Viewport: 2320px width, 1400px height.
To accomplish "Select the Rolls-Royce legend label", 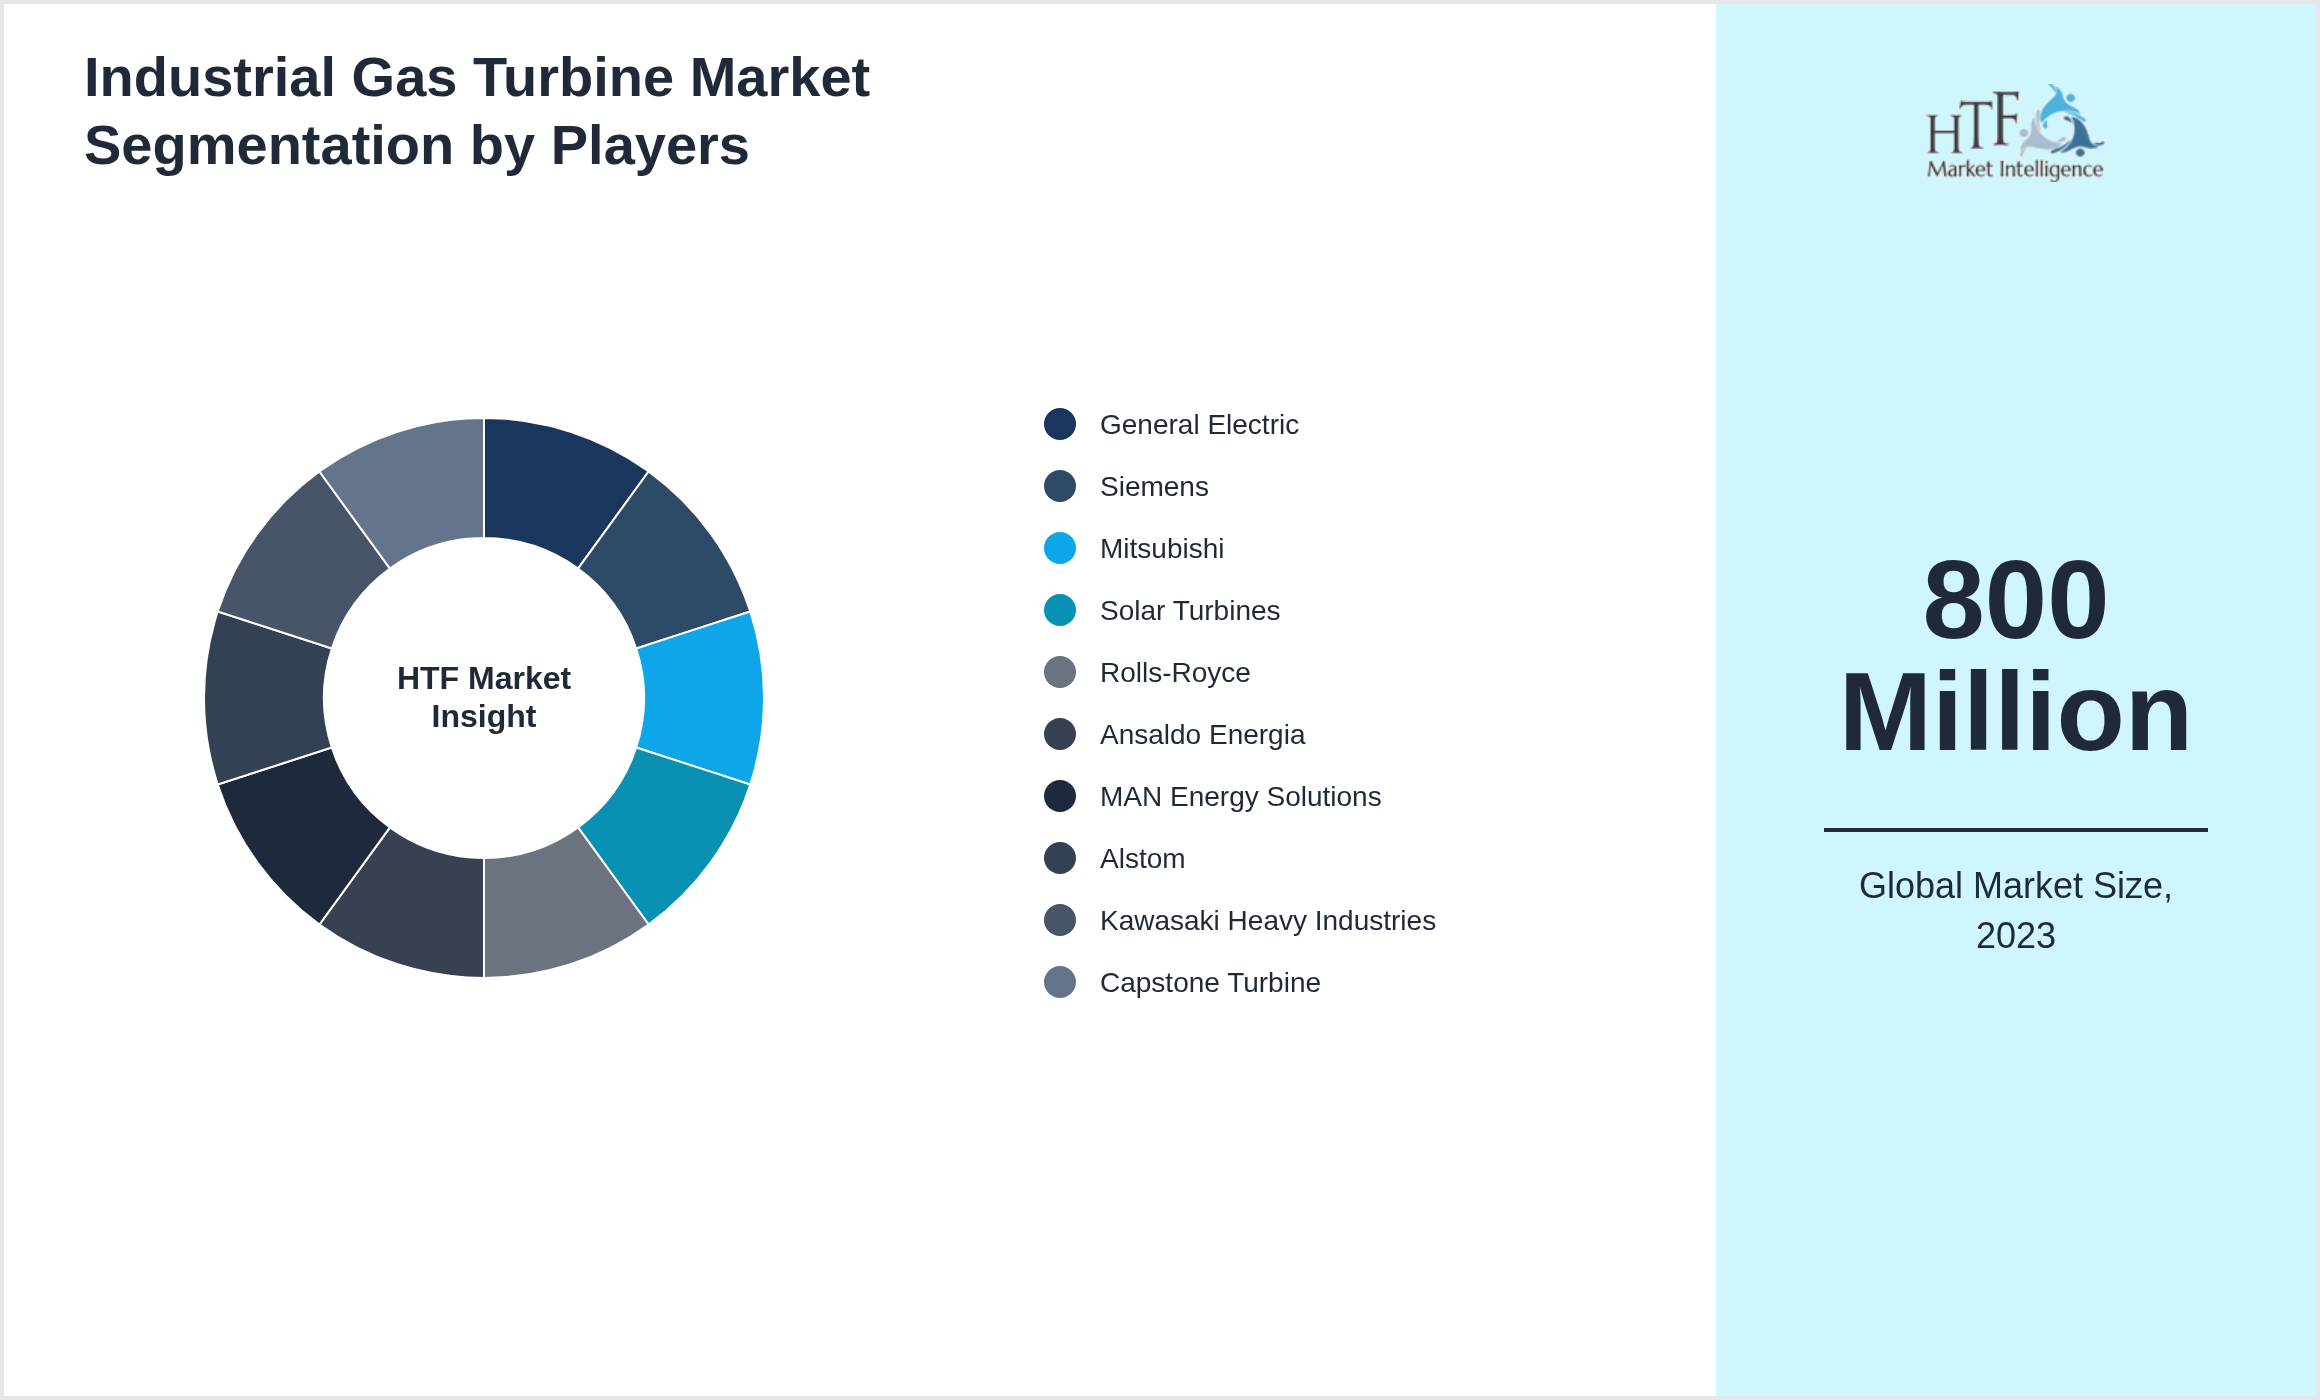I will click(x=1175, y=673).
